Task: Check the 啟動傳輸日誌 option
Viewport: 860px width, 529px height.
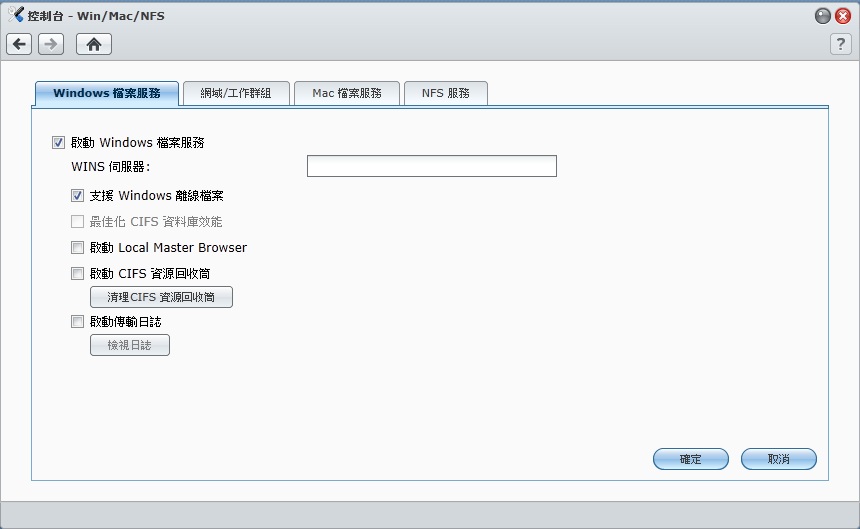Action: 78,322
